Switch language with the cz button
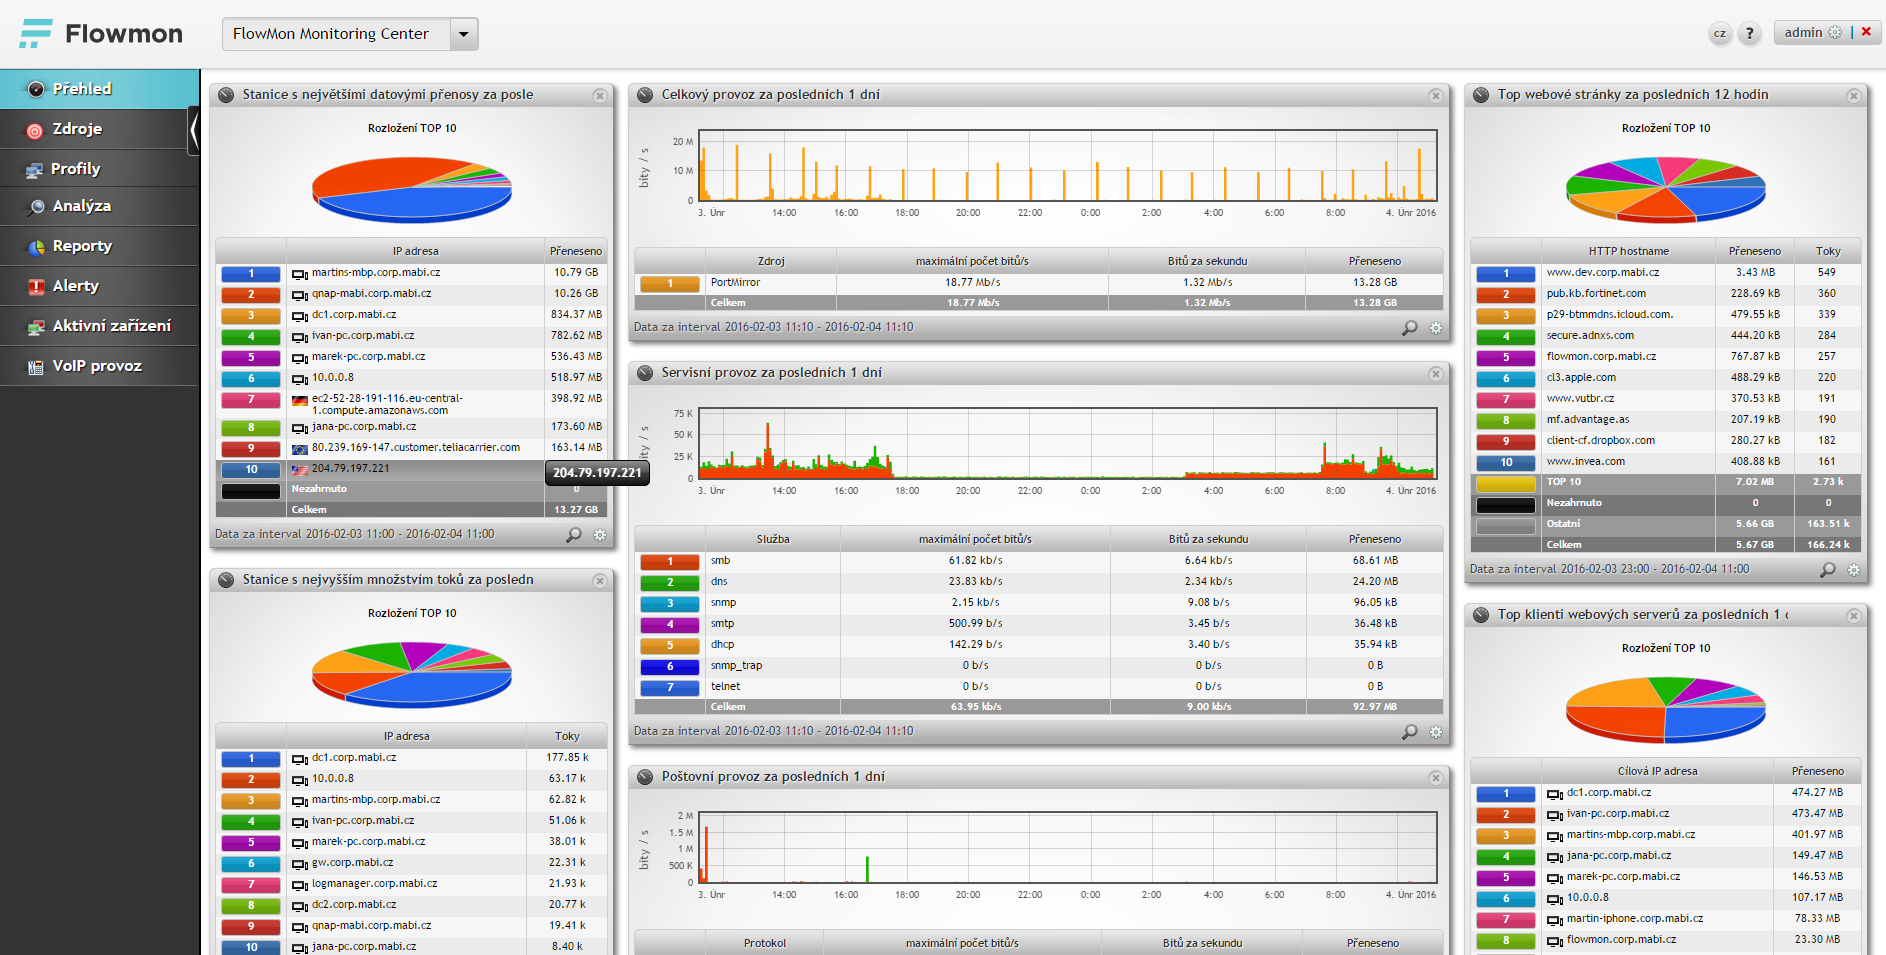1886x955 pixels. [x=1720, y=33]
